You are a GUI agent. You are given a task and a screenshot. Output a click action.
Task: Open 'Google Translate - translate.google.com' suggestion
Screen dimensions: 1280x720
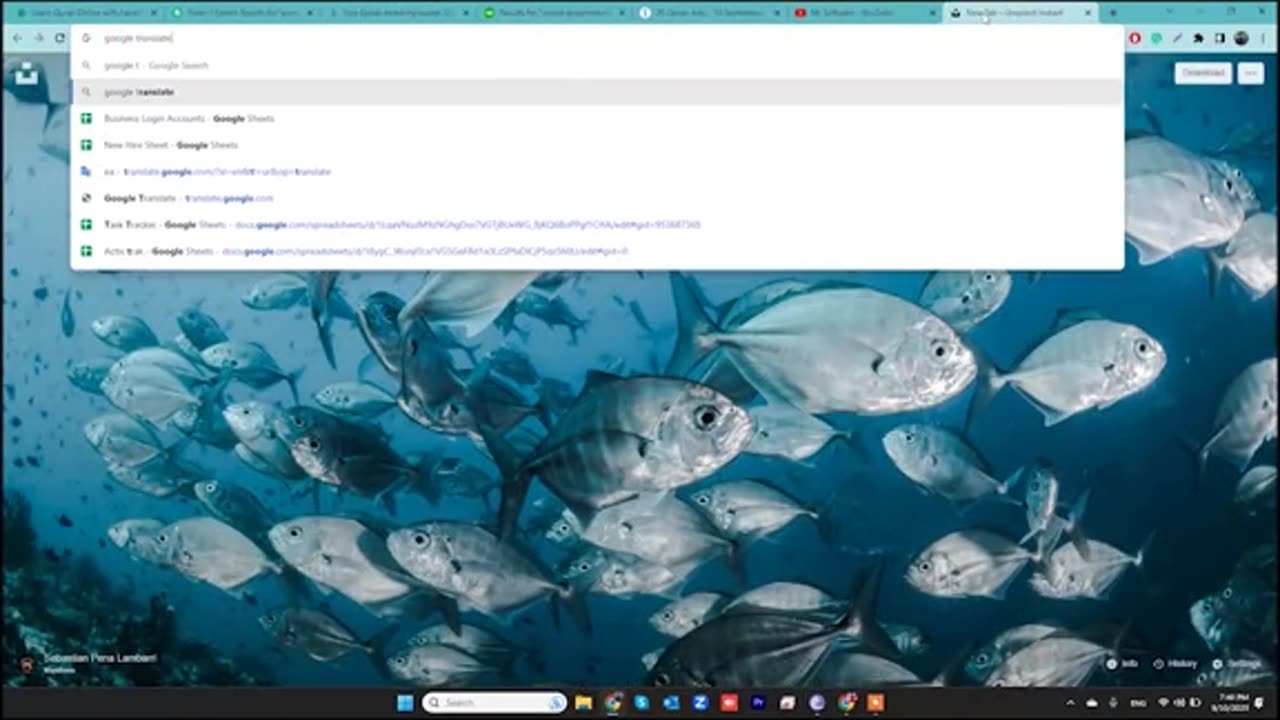(597, 198)
